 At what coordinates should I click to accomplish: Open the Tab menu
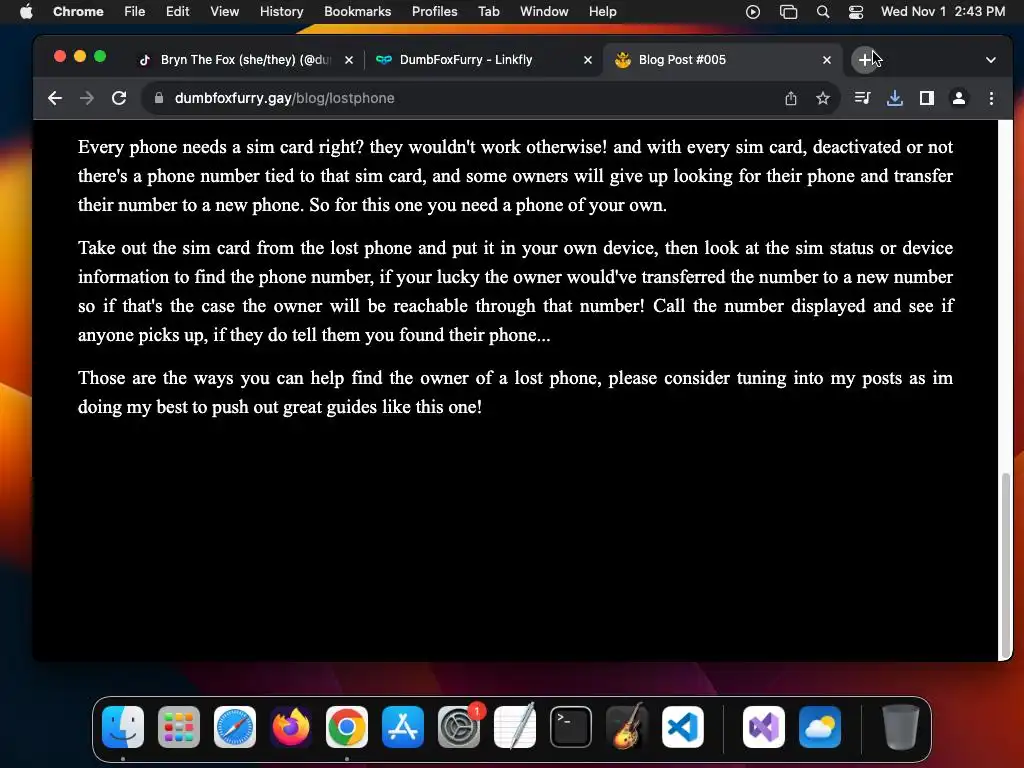[488, 12]
